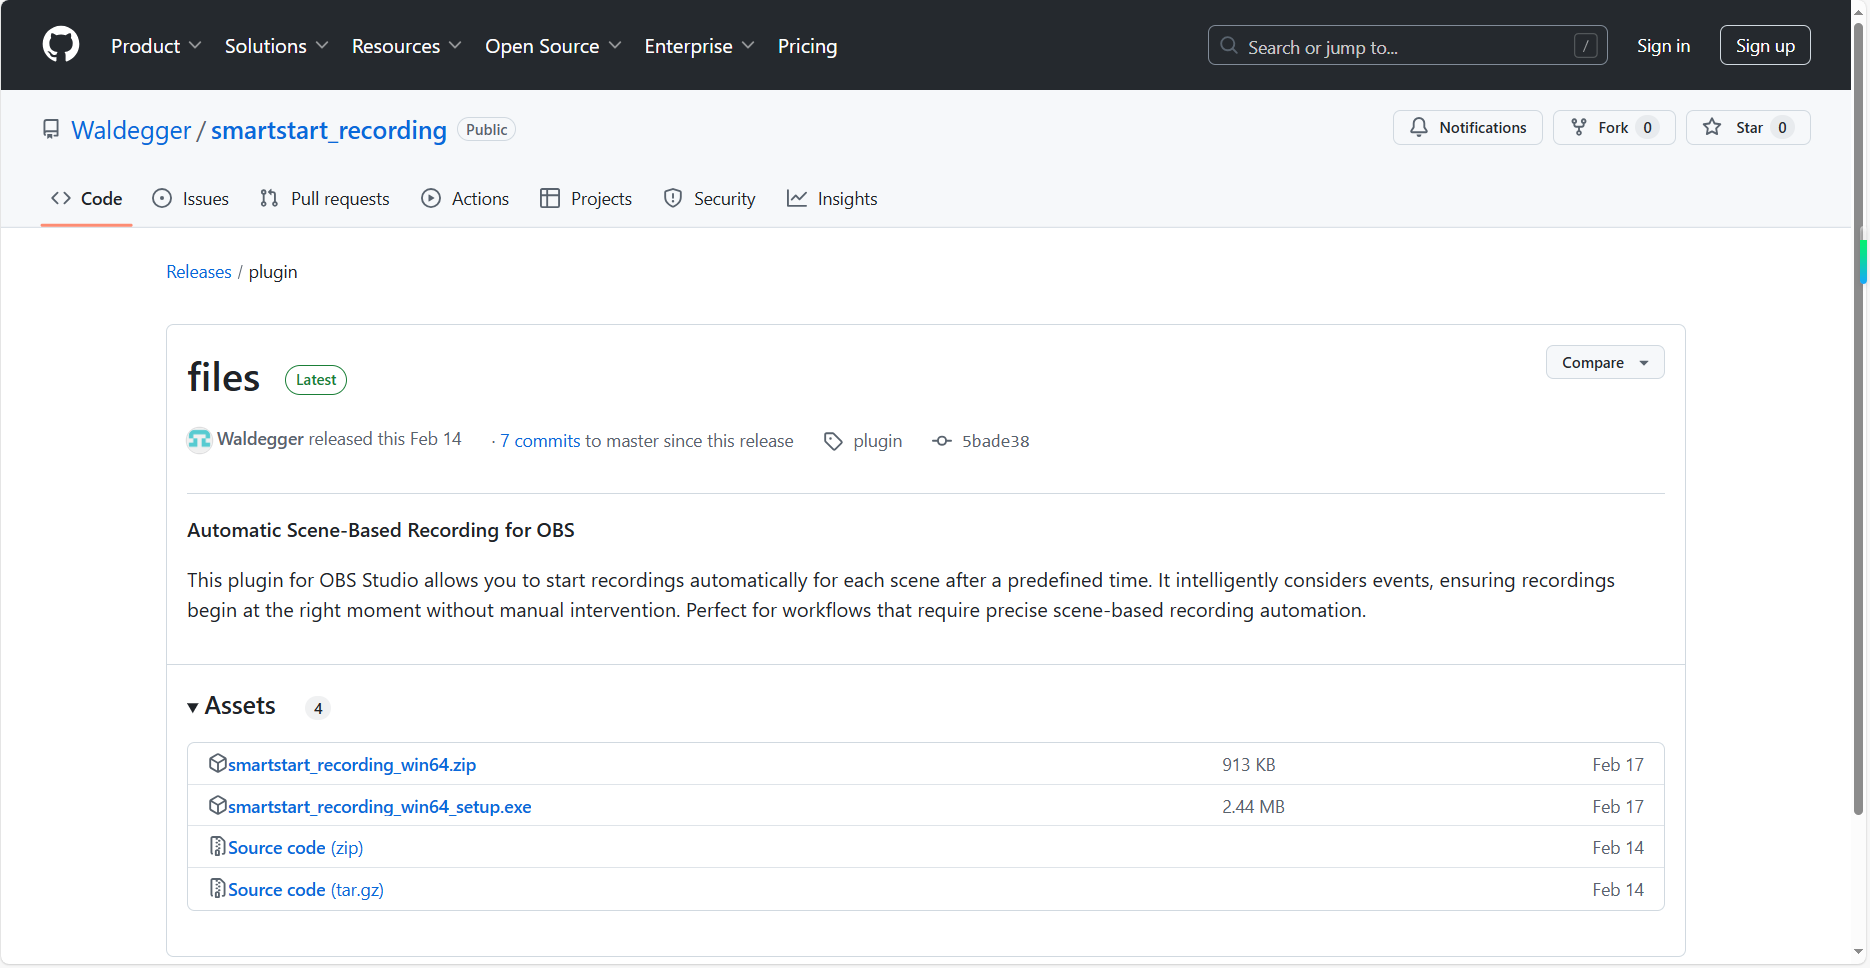The image size is (1870, 968).
Task: Download smartstart_recording_win64_setup.exe
Action: pyautogui.click(x=380, y=806)
